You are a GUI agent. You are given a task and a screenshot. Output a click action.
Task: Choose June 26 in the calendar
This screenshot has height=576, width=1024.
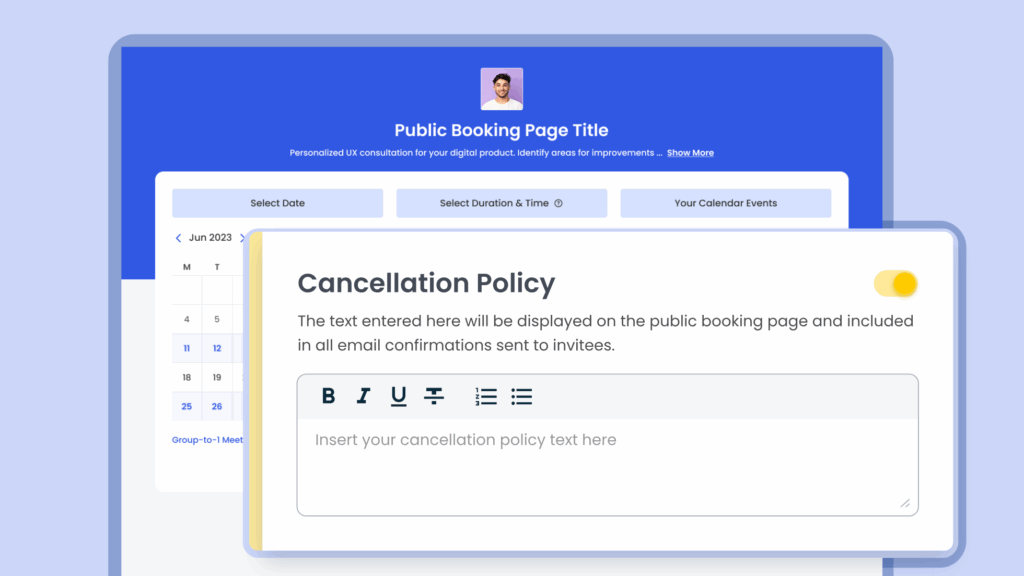click(x=217, y=406)
